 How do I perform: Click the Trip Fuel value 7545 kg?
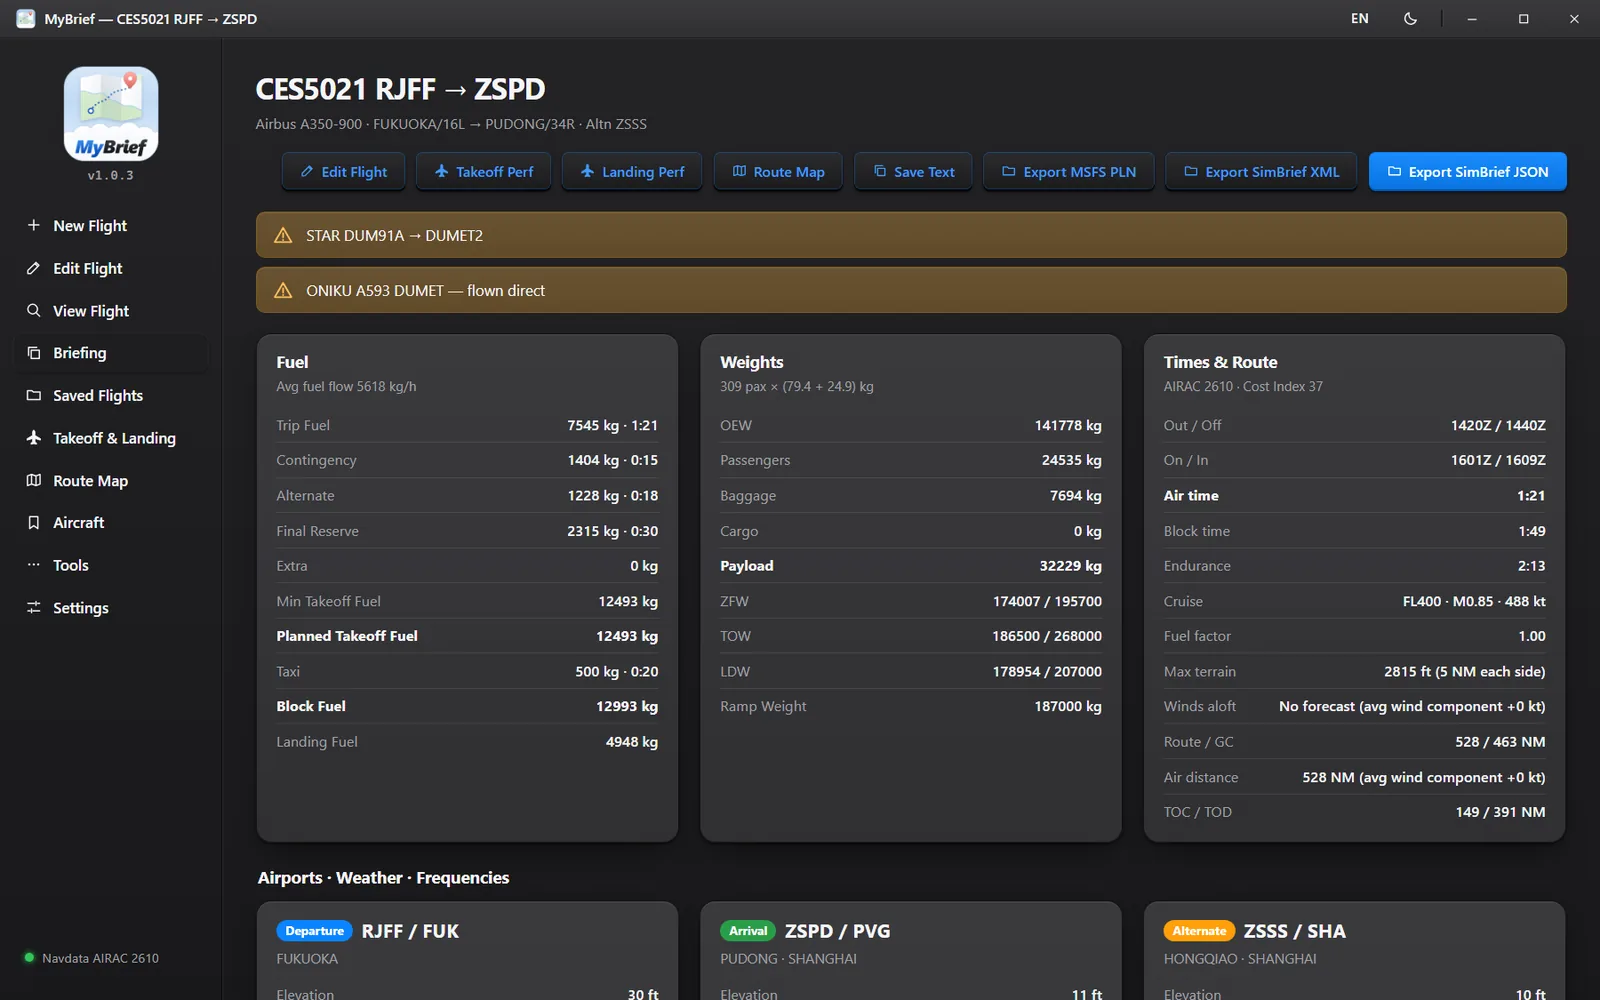click(x=612, y=425)
